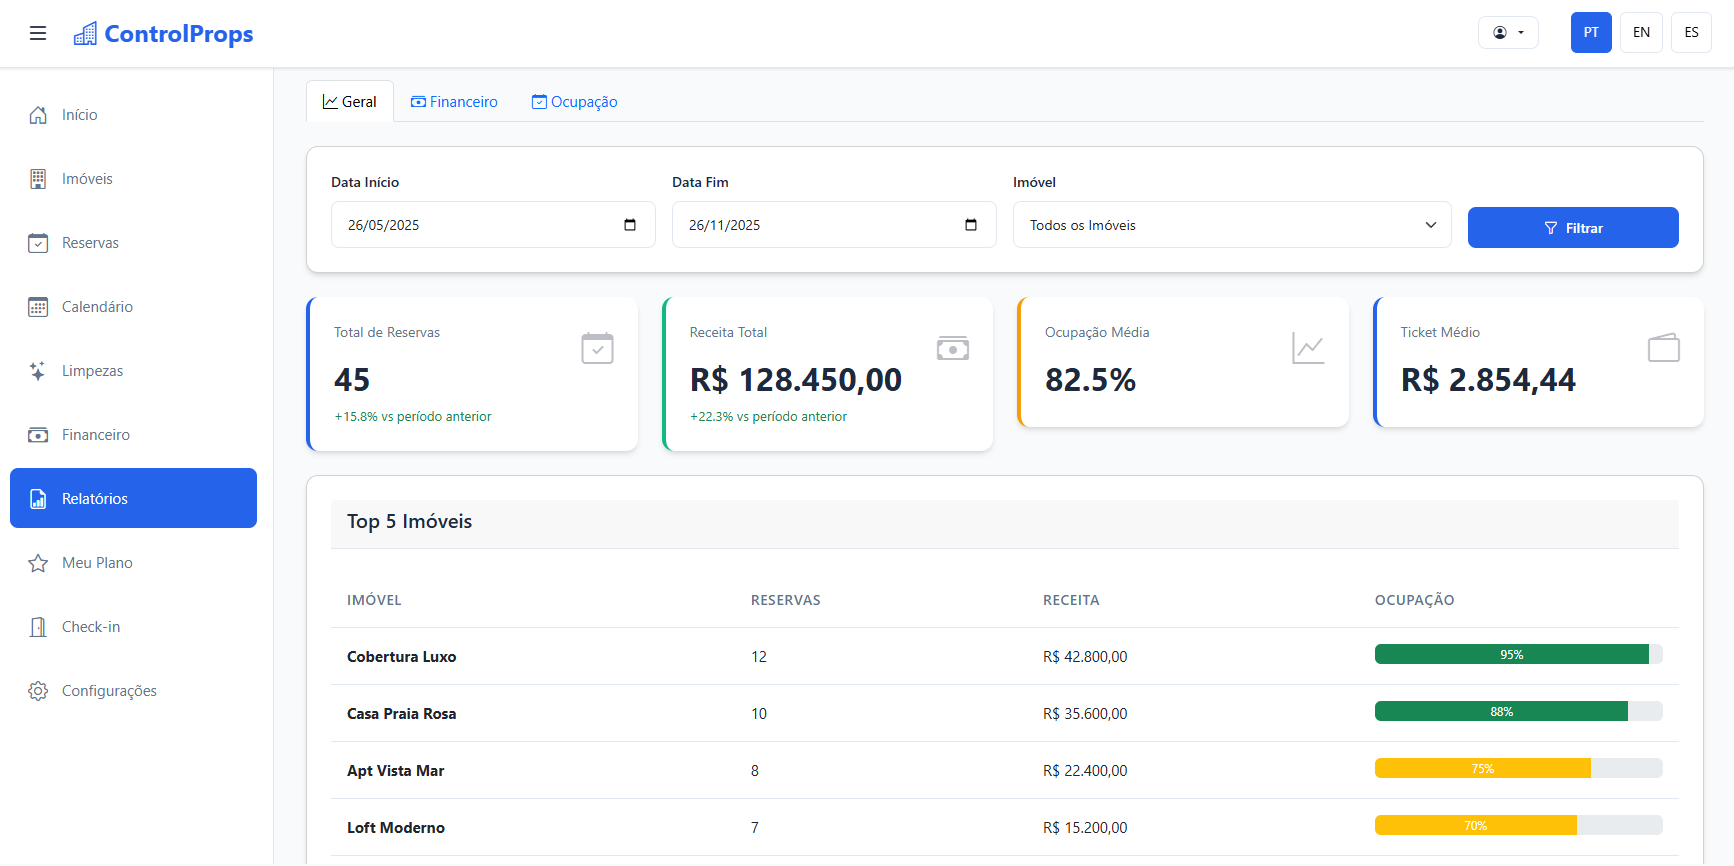Switch to the Financeiro tab
Screen dimensions: 1734x866
point(454,102)
